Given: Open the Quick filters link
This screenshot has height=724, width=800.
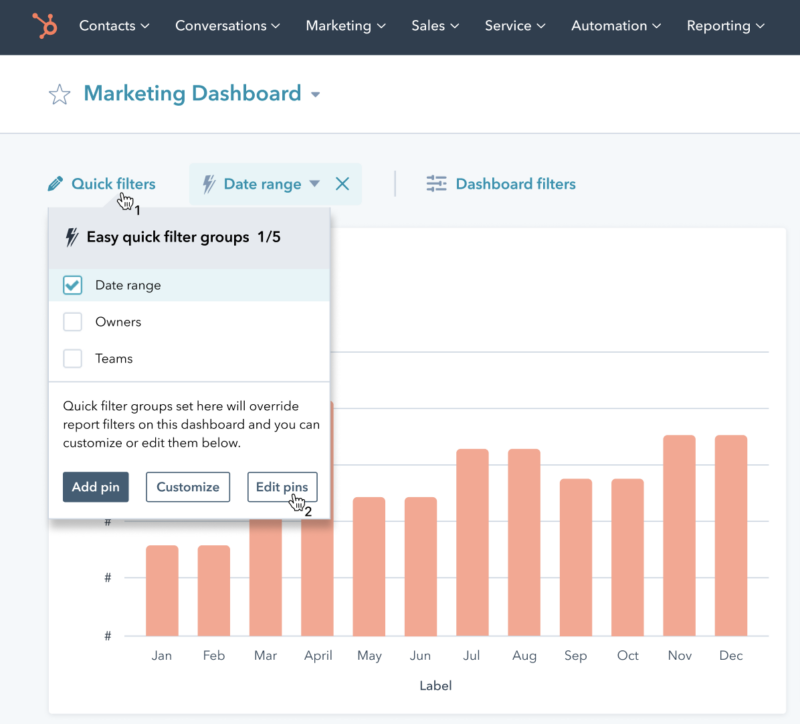Looking at the screenshot, I should tap(113, 184).
